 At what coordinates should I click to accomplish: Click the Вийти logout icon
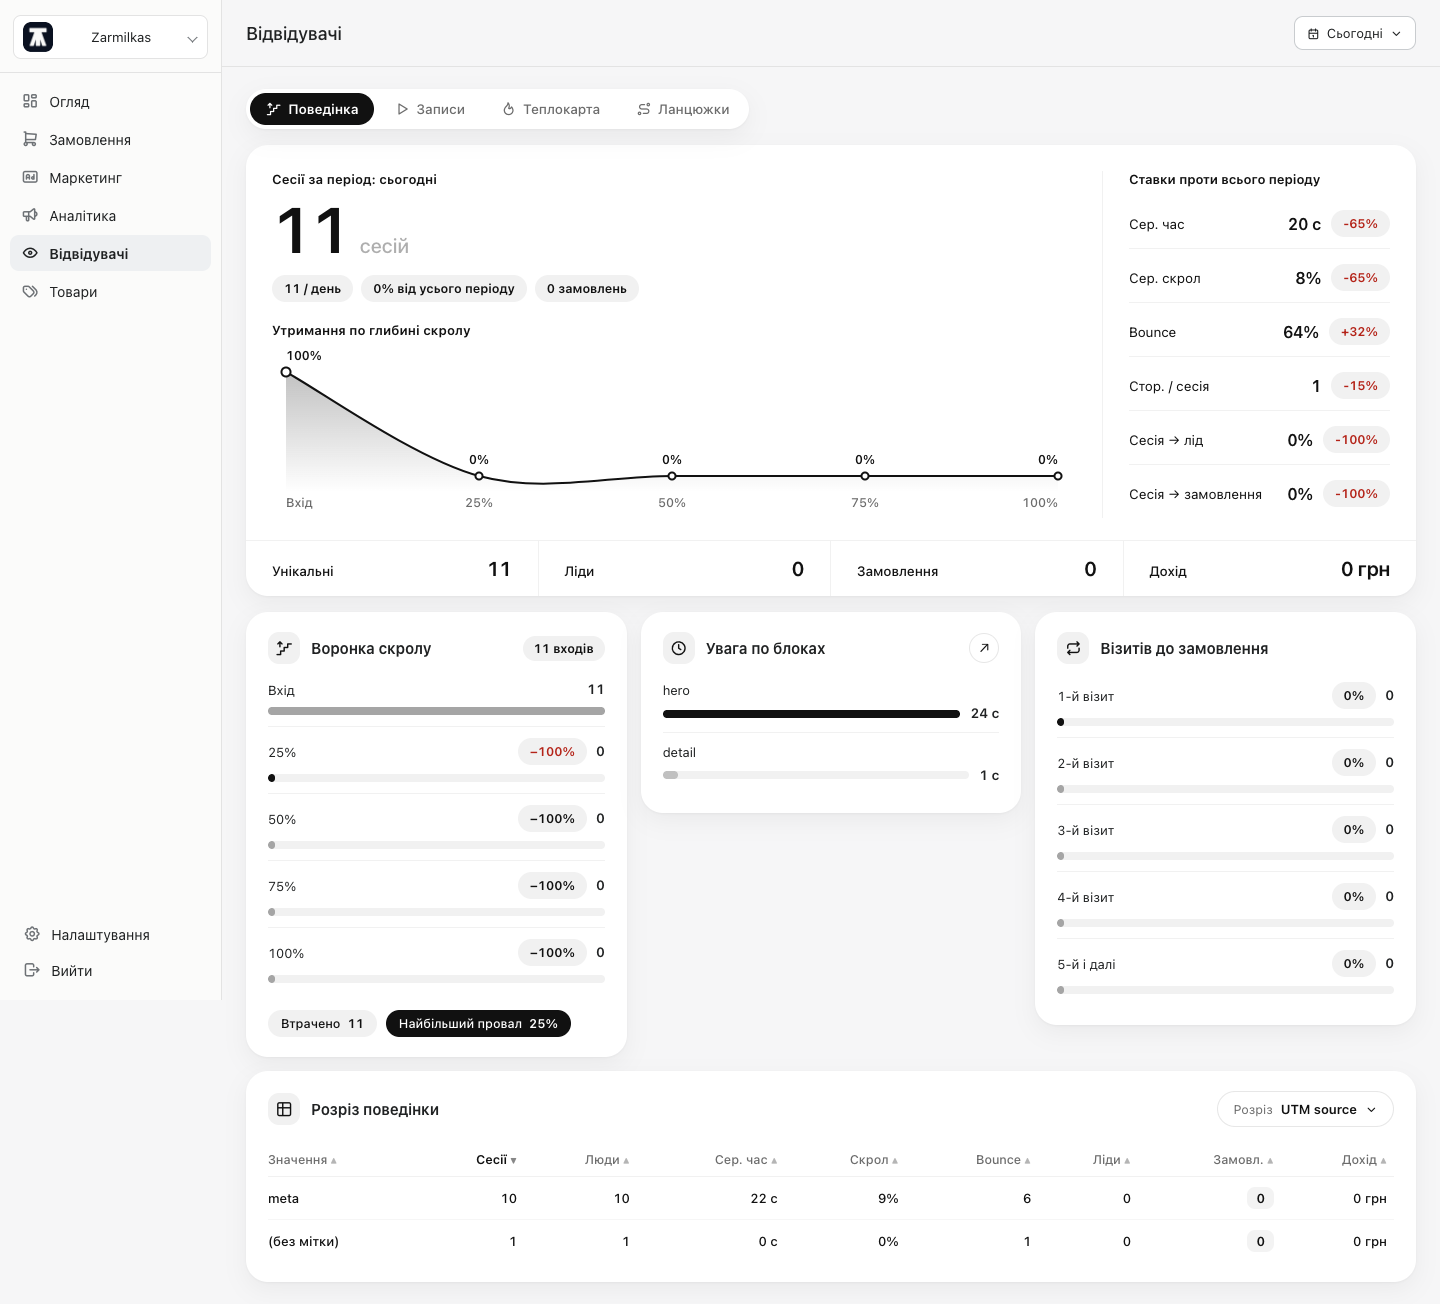(x=32, y=970)
